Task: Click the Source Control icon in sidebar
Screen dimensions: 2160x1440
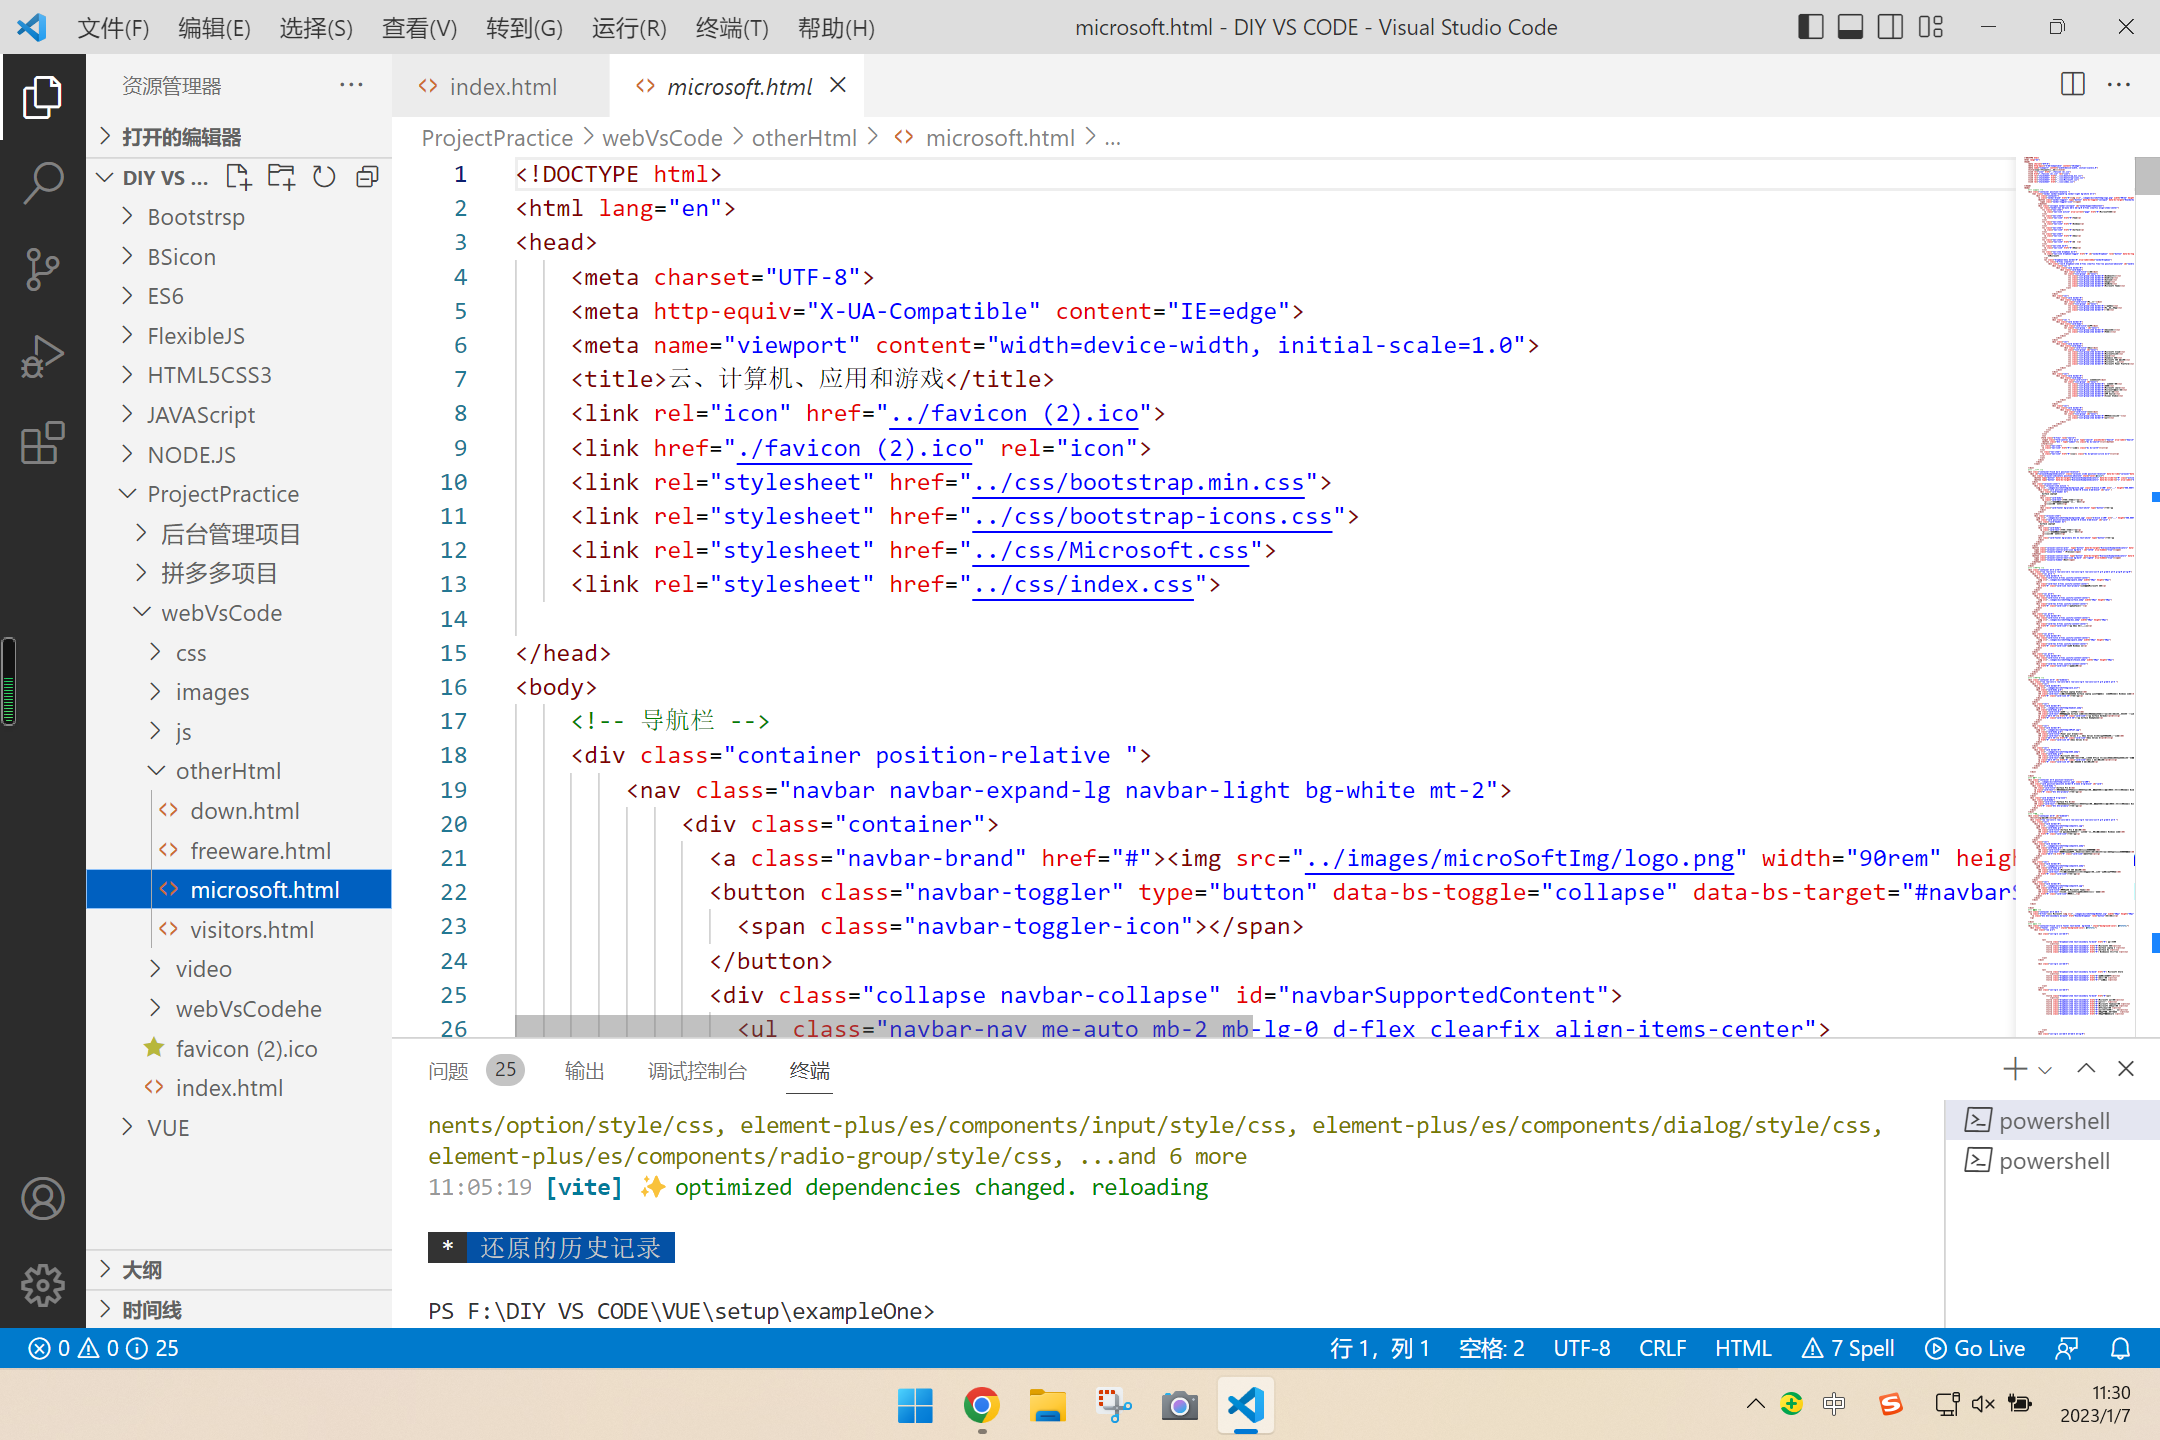Action: click(43, 267)
